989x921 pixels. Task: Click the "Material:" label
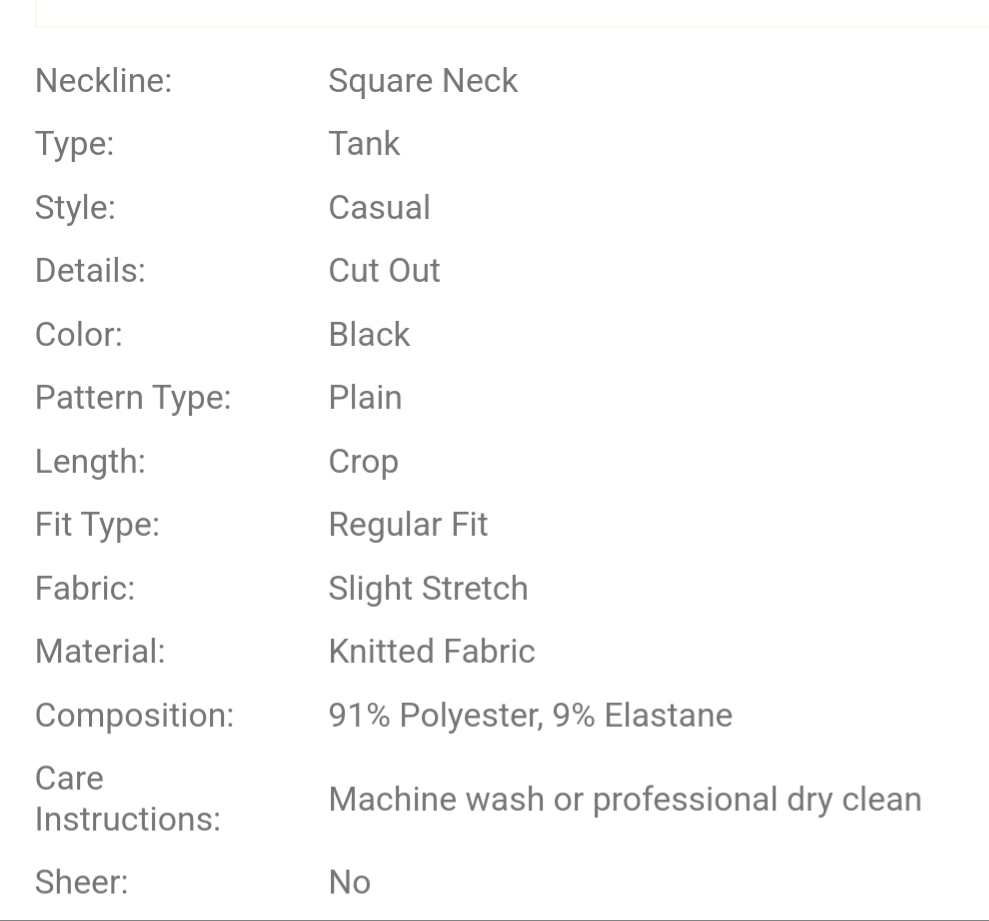[x=100, y=652]
